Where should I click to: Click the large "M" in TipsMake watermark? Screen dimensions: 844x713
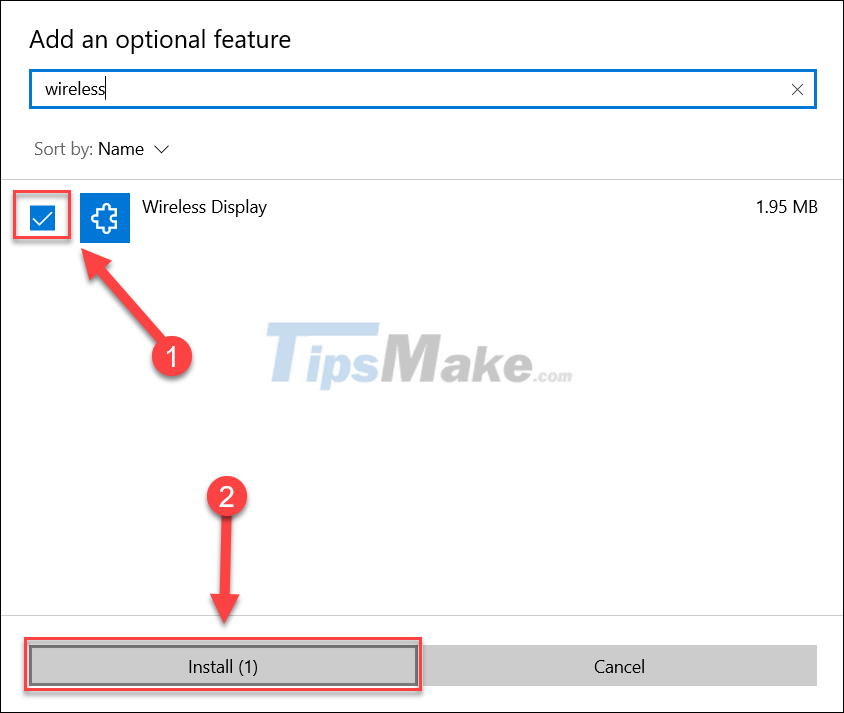411,357
